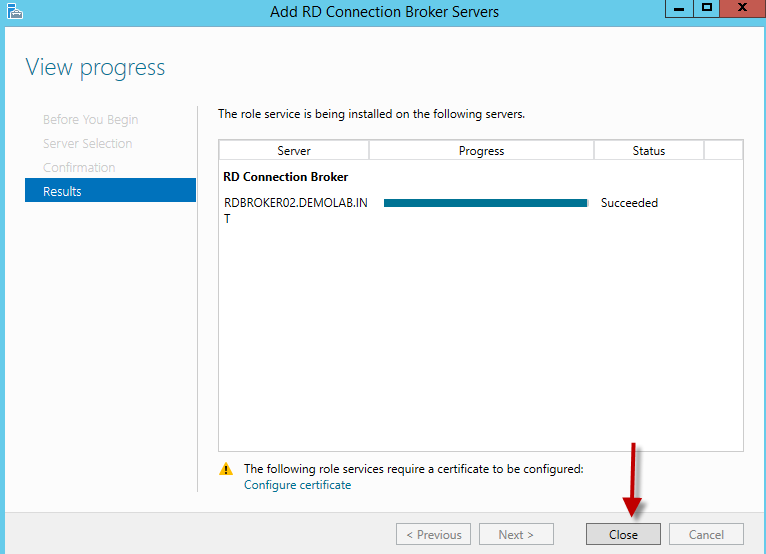Click the Succeeded status text

pos(629,203)
